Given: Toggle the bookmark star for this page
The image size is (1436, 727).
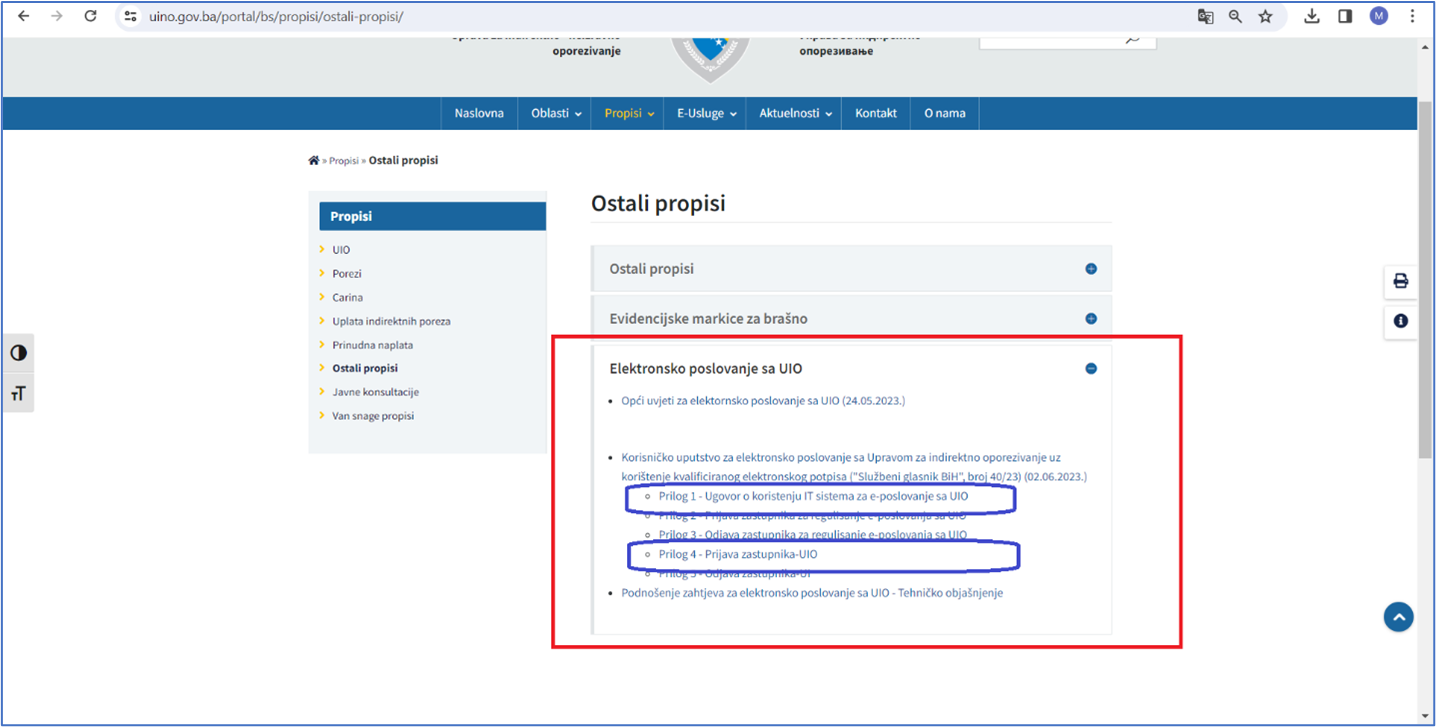Looking at the screenshot, I should (x=1267, y=16).
